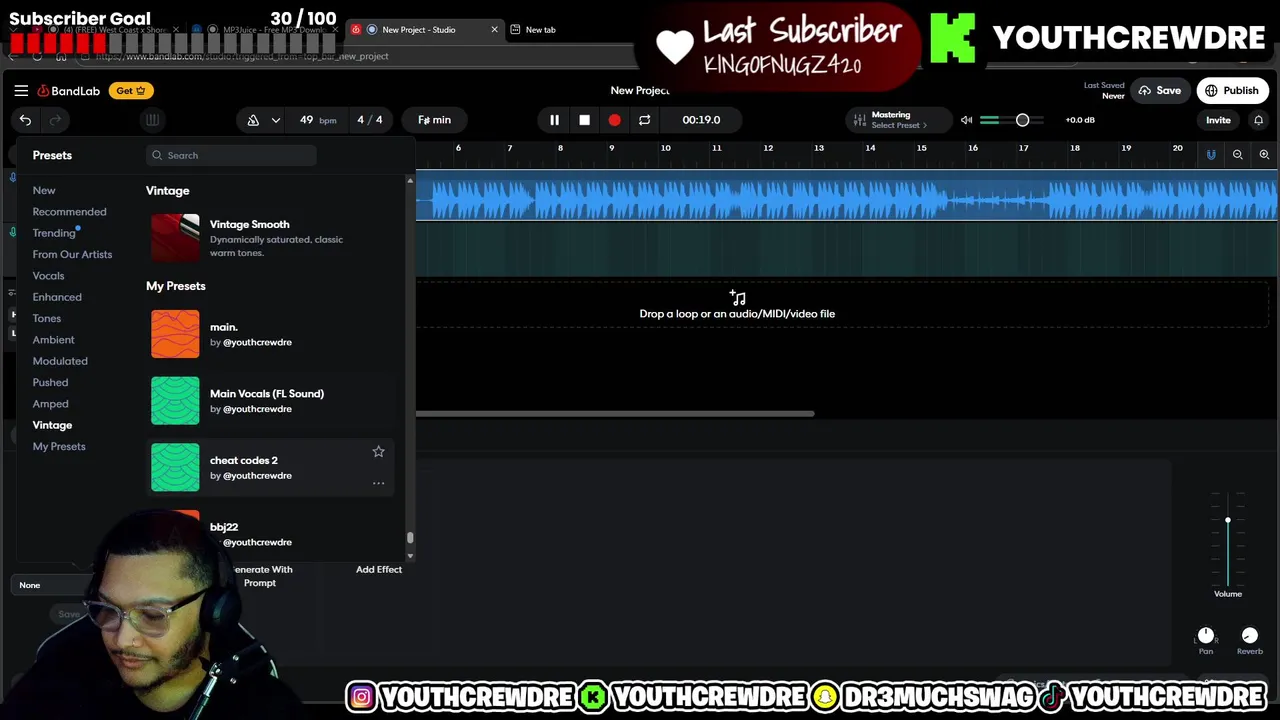The width and height of the screenshot is (1280, 720).
Task: Switch to New Project - Studio browser tab
Action: (x=425, y=30)
